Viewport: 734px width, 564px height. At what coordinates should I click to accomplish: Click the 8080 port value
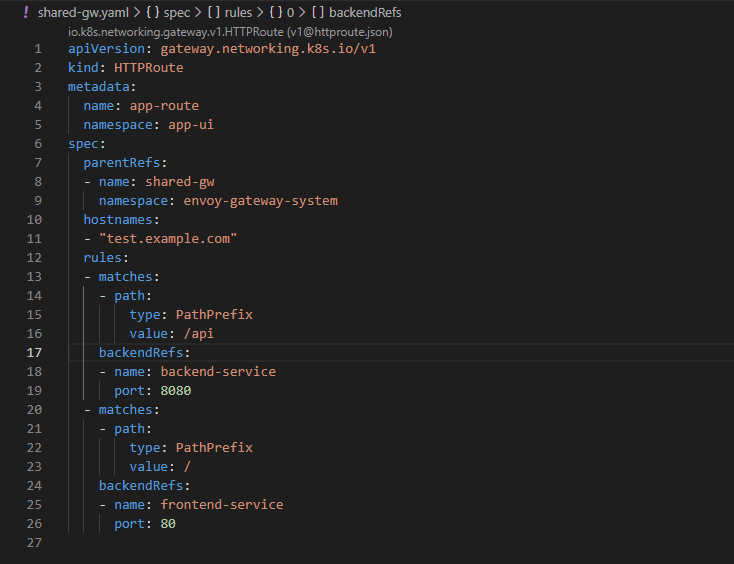(x=176, y=391)
